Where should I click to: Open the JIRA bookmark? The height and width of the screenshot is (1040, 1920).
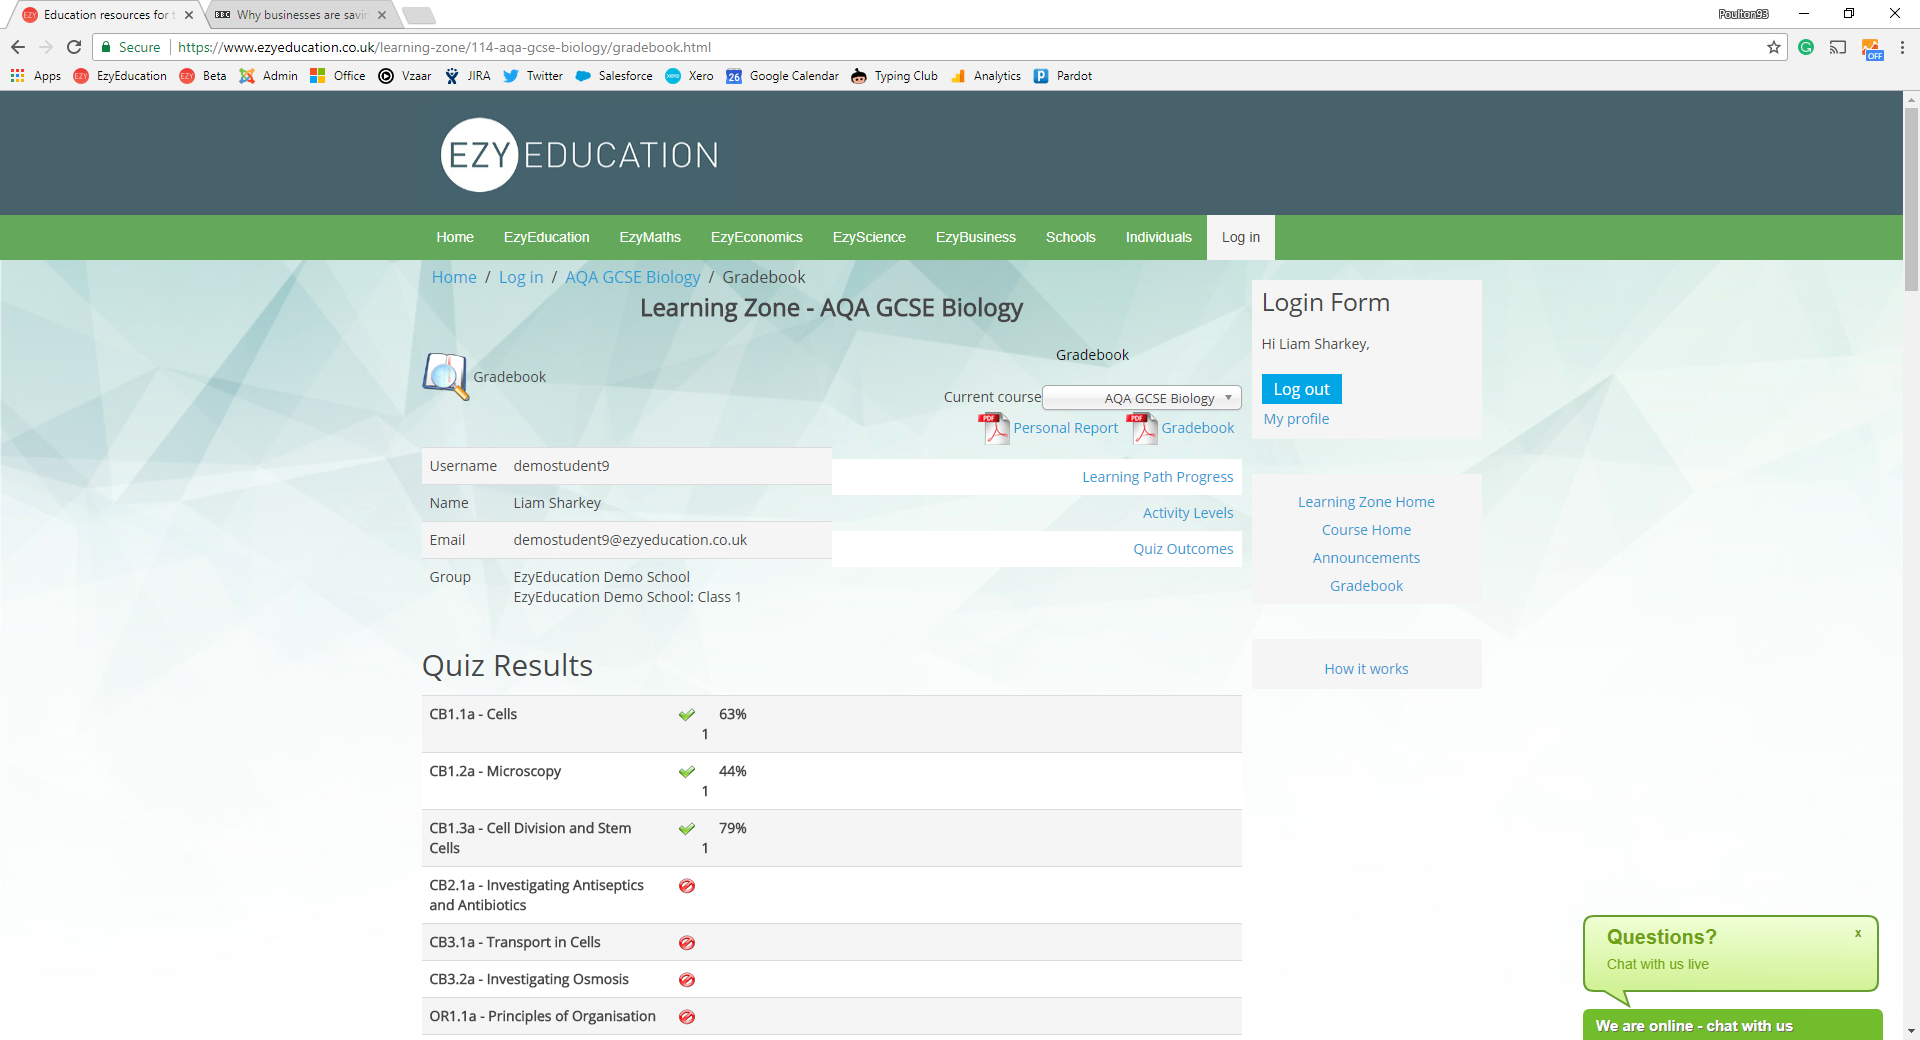pyautogui.click(x=467, y=76)
